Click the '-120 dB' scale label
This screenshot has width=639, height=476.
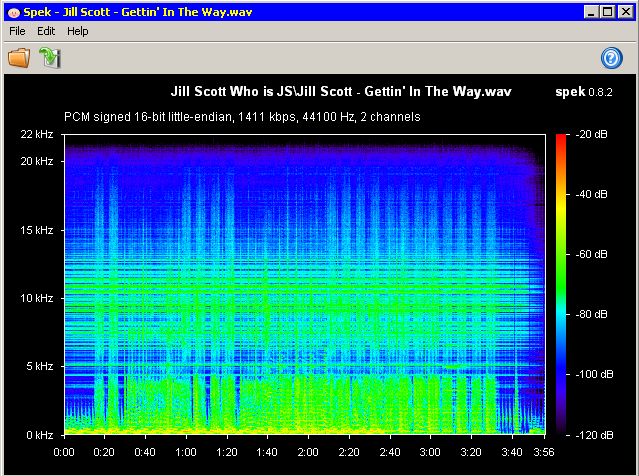(594, 435)
